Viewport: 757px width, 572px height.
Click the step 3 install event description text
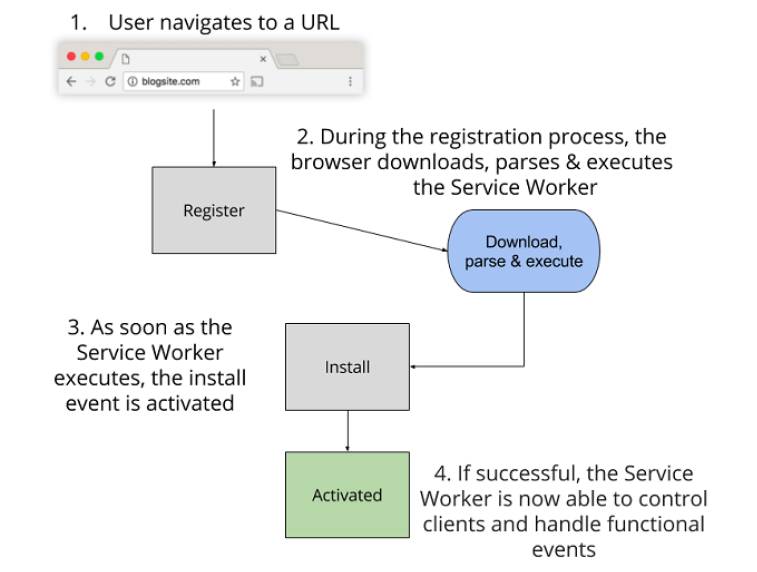[150, 365]
